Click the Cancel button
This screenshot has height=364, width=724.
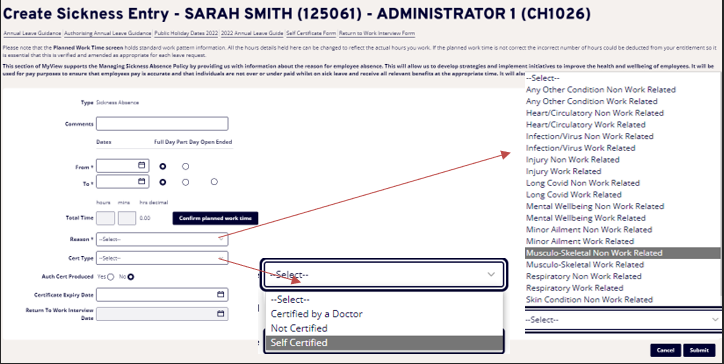coord(665,350)
